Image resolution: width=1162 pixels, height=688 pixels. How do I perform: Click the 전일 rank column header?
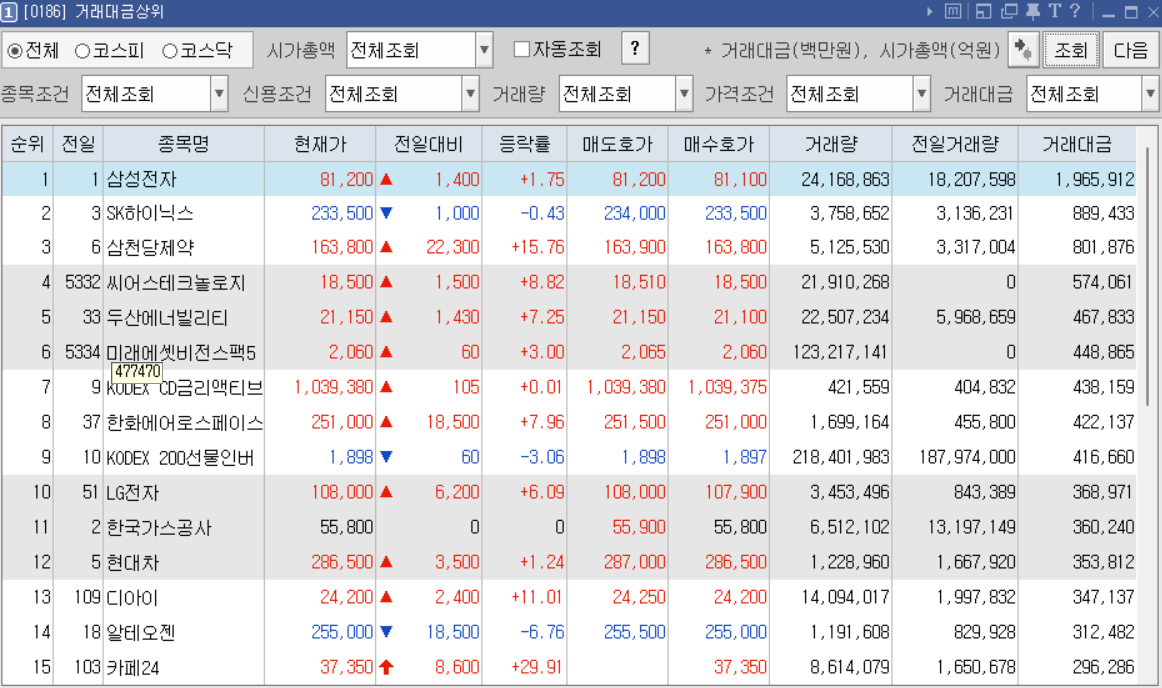[79, 144]
